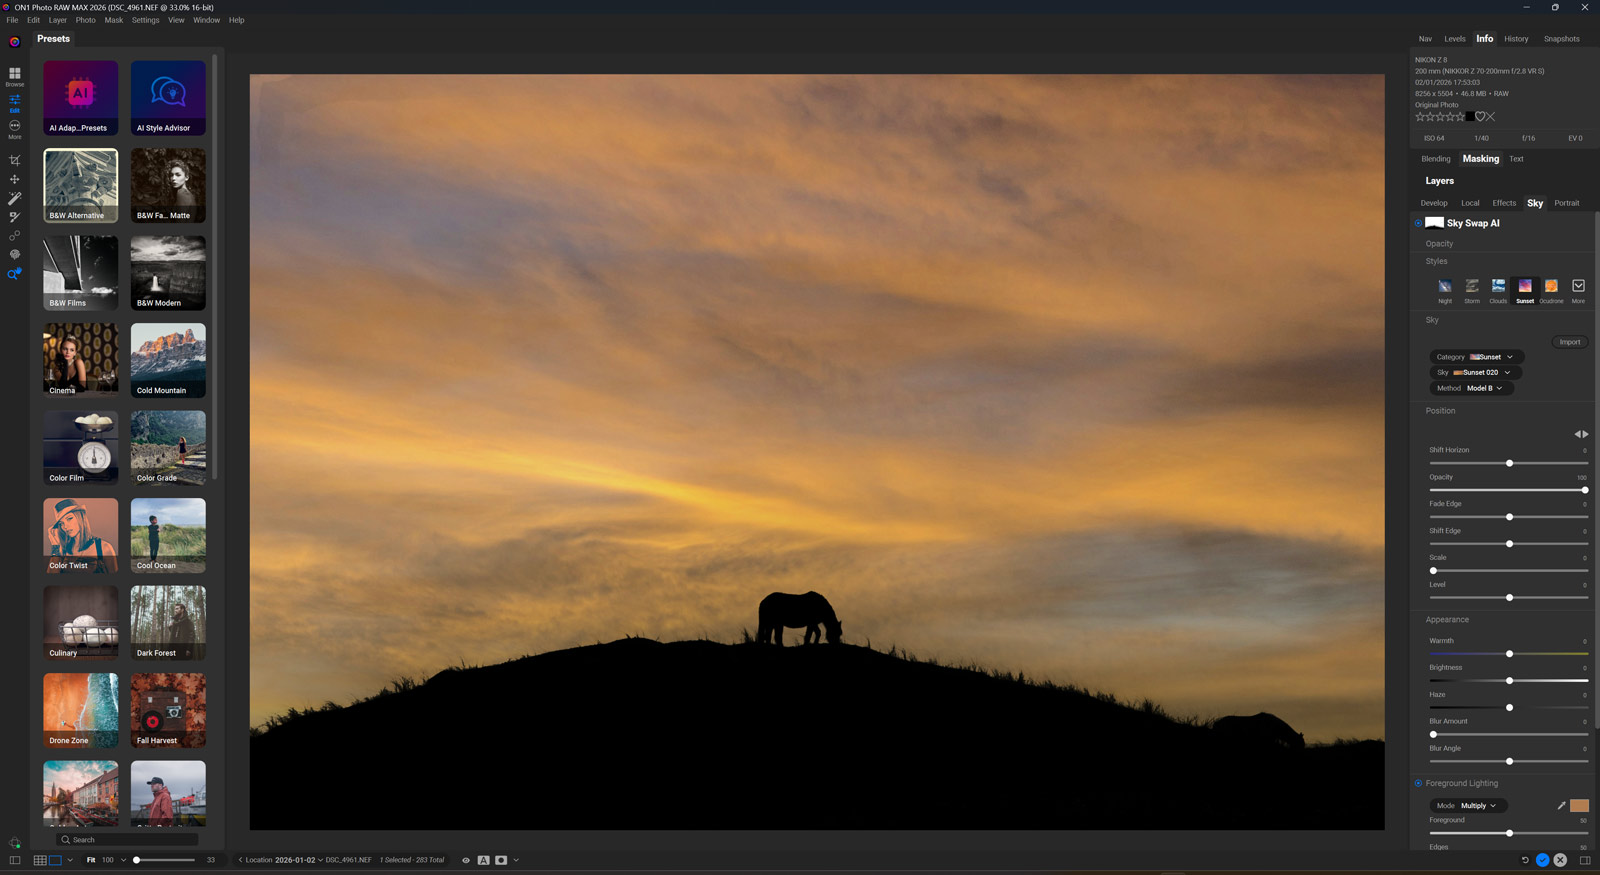Toggle the 'A' compare view button
1600x875 pixels.
point(483,860)
